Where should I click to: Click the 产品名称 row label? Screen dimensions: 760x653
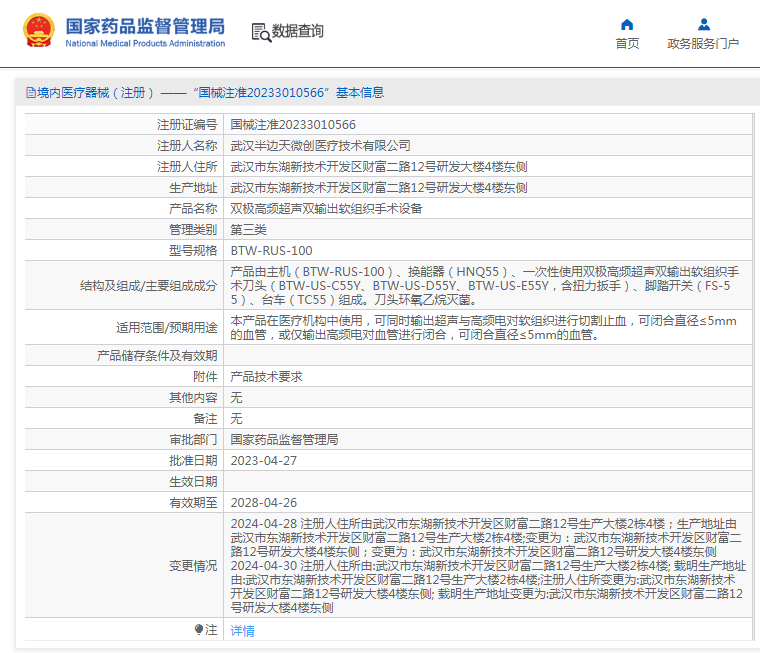point(193,208)
